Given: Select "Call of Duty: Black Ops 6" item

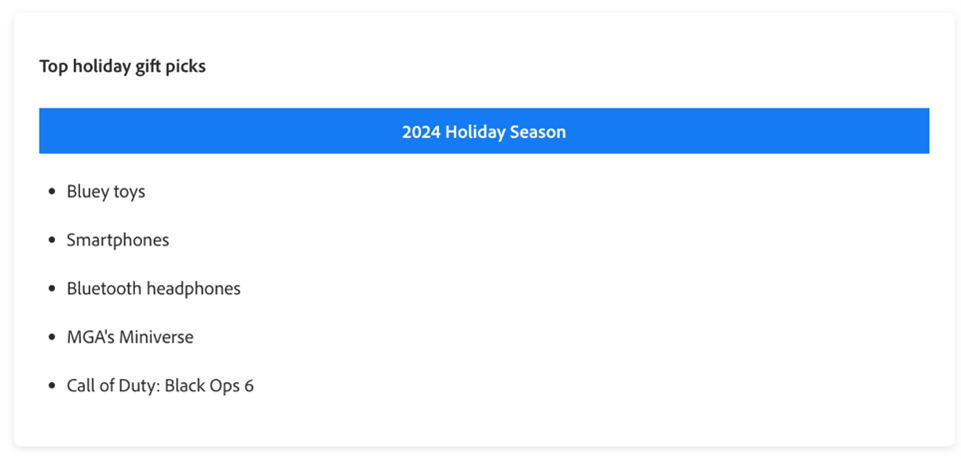Looking at the screenshot, I should pos(160,386).
